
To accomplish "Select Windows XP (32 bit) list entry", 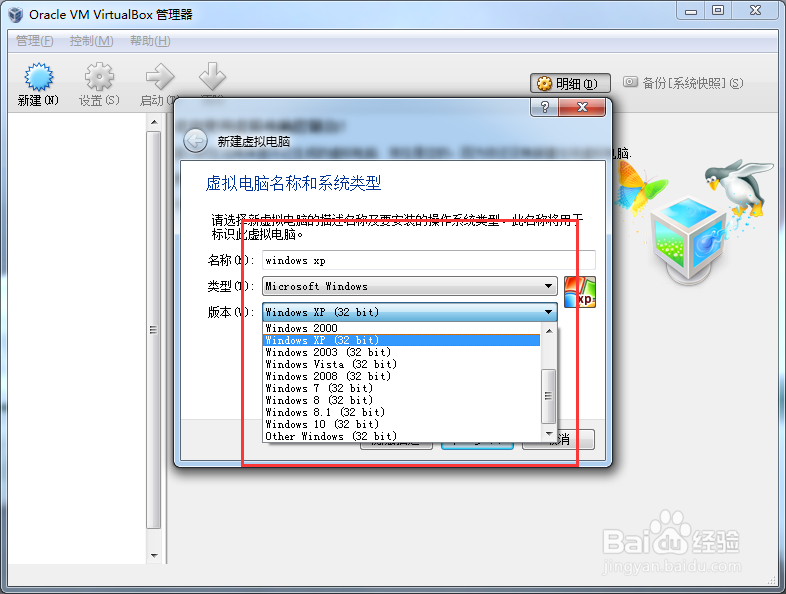I will click(x=402, y=340).
